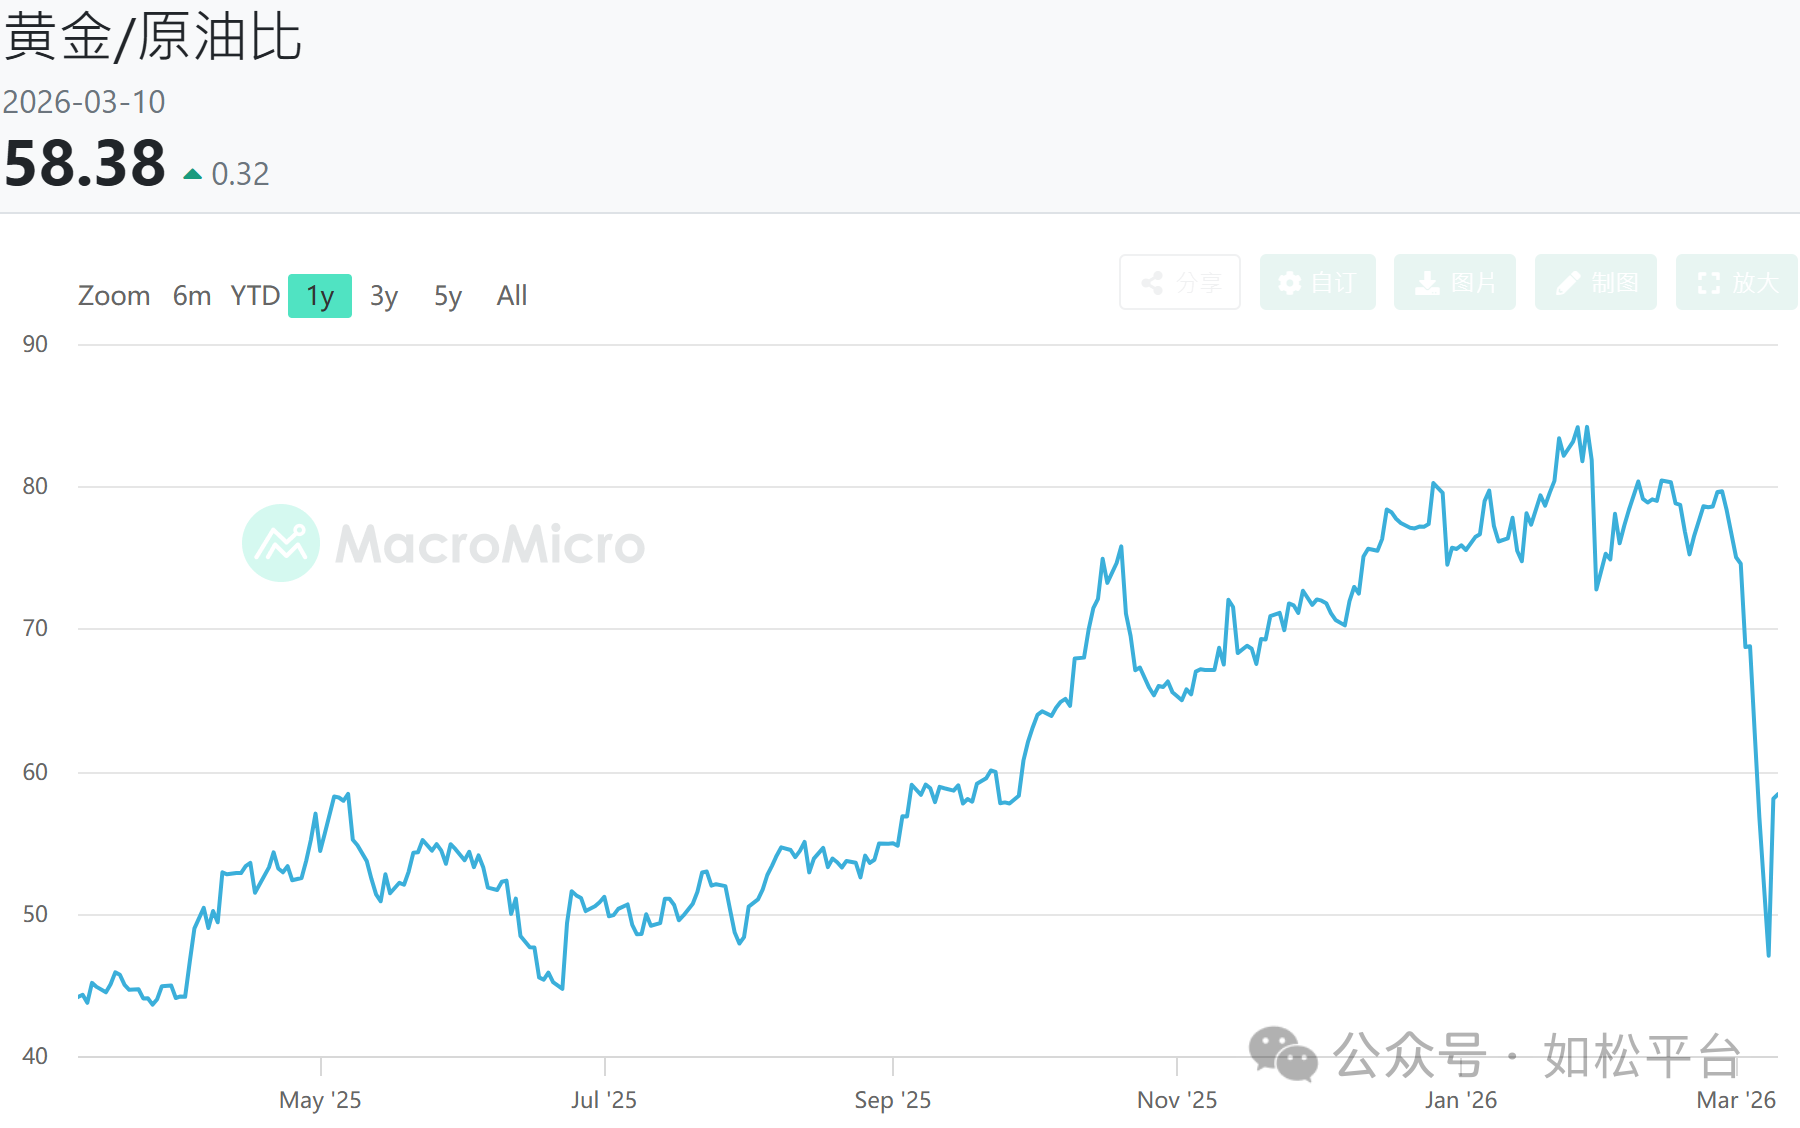1800x1128 pixels.
Task: Click the gear icon for 自订 customize
Action: (x=1290, y=283)
